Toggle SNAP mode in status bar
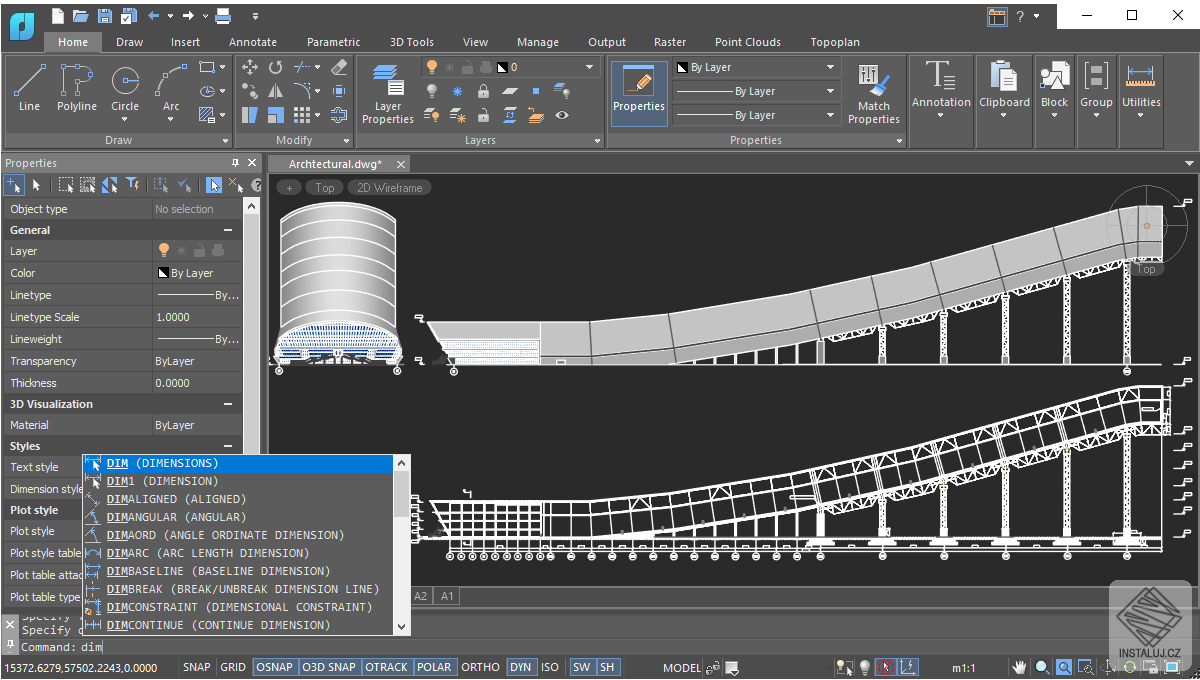Screen dimensions: 1200x680 197,667
